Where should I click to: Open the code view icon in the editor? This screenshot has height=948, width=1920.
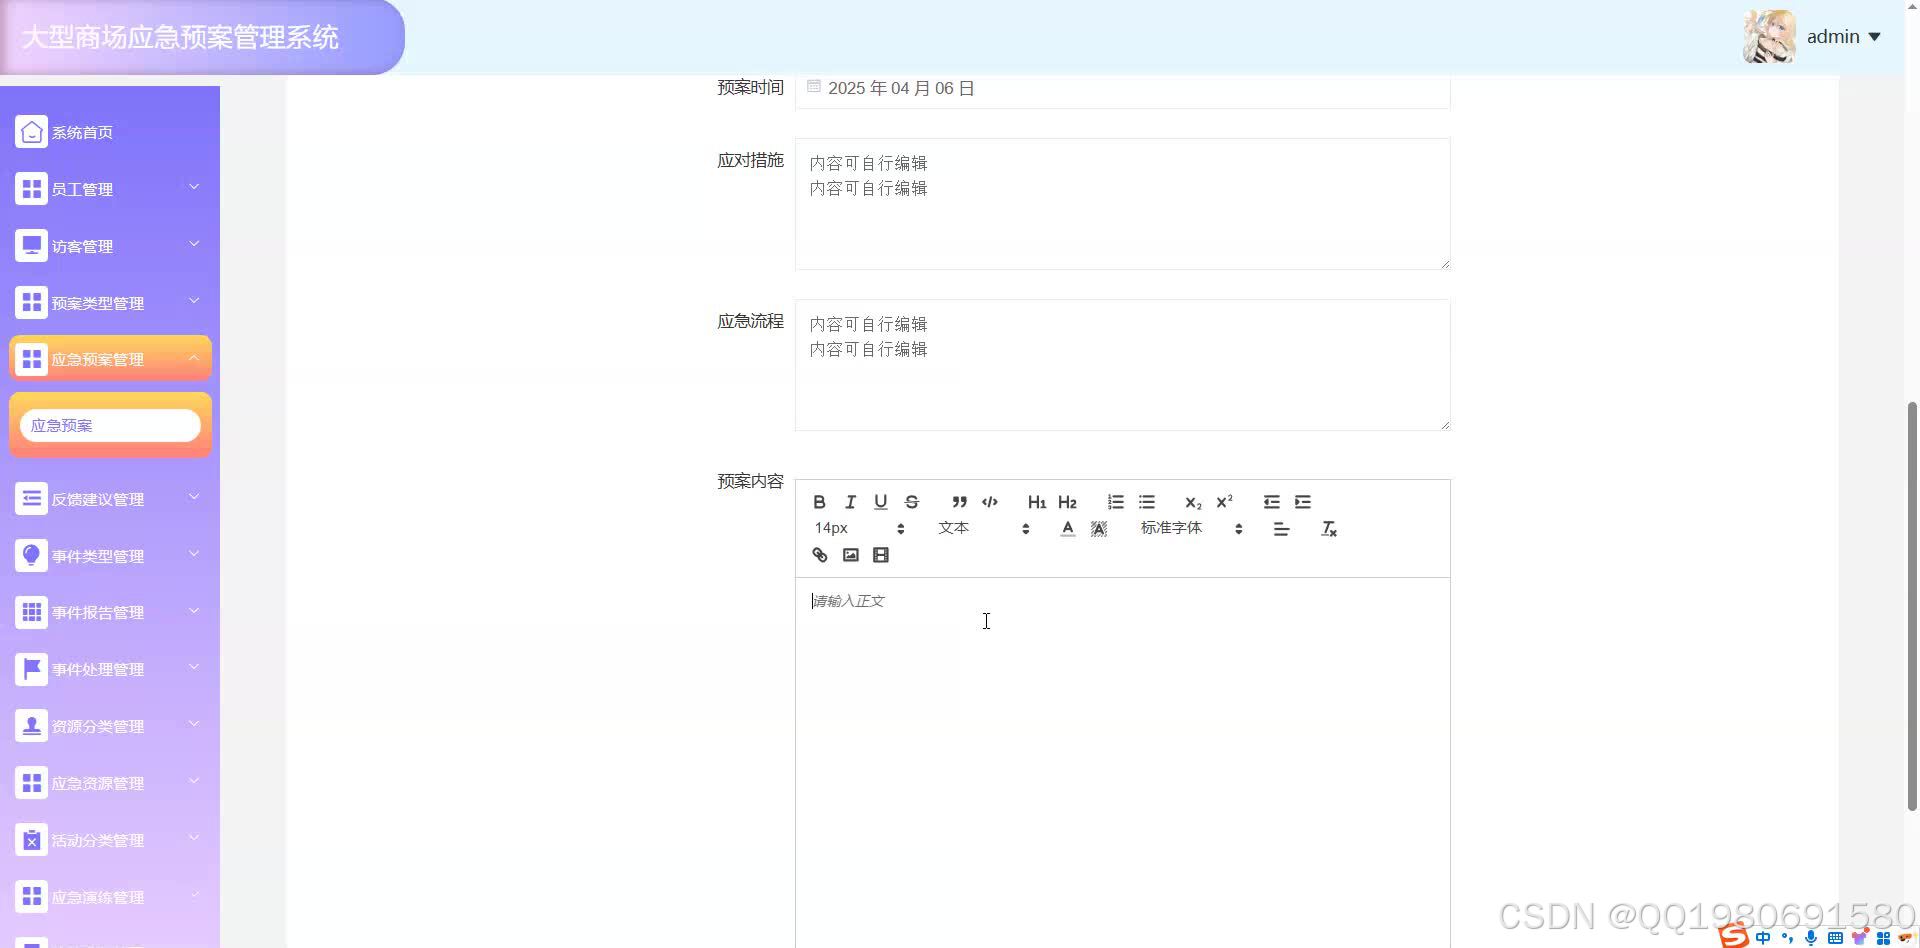[x=990, y=501]
